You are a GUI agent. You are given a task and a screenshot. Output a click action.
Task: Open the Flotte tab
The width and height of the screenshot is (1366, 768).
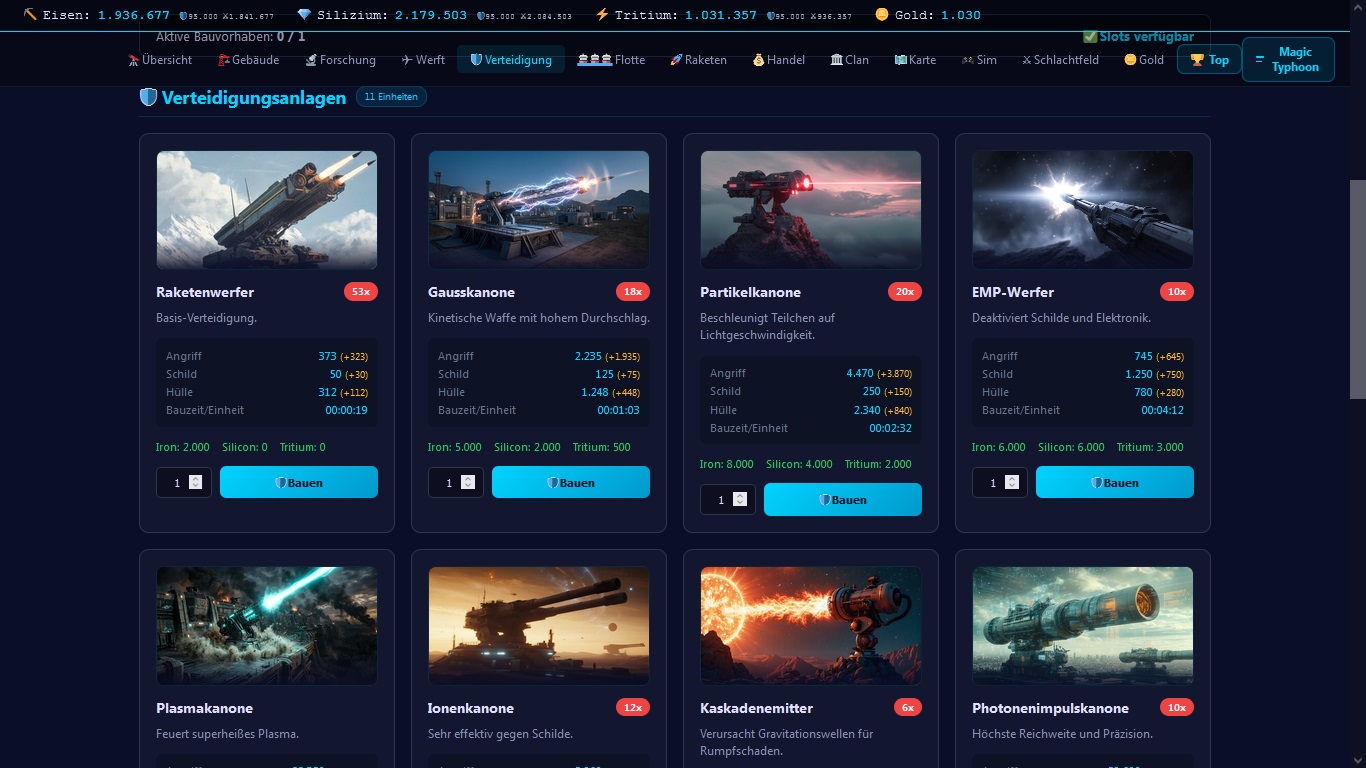click(611, 60)
